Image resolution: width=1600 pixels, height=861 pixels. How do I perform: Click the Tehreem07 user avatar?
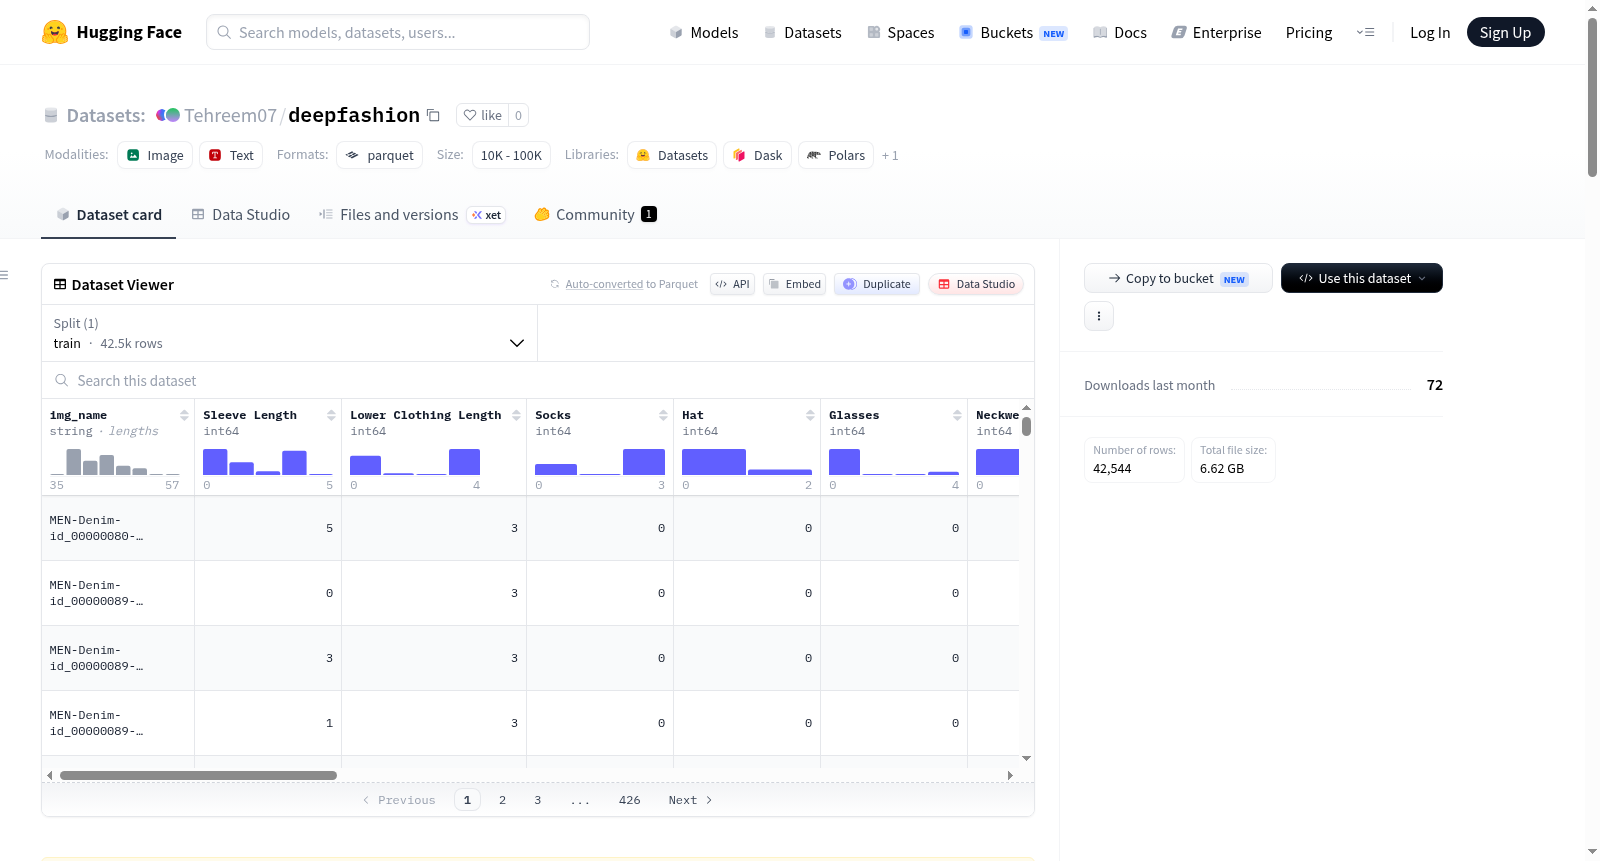168,115
